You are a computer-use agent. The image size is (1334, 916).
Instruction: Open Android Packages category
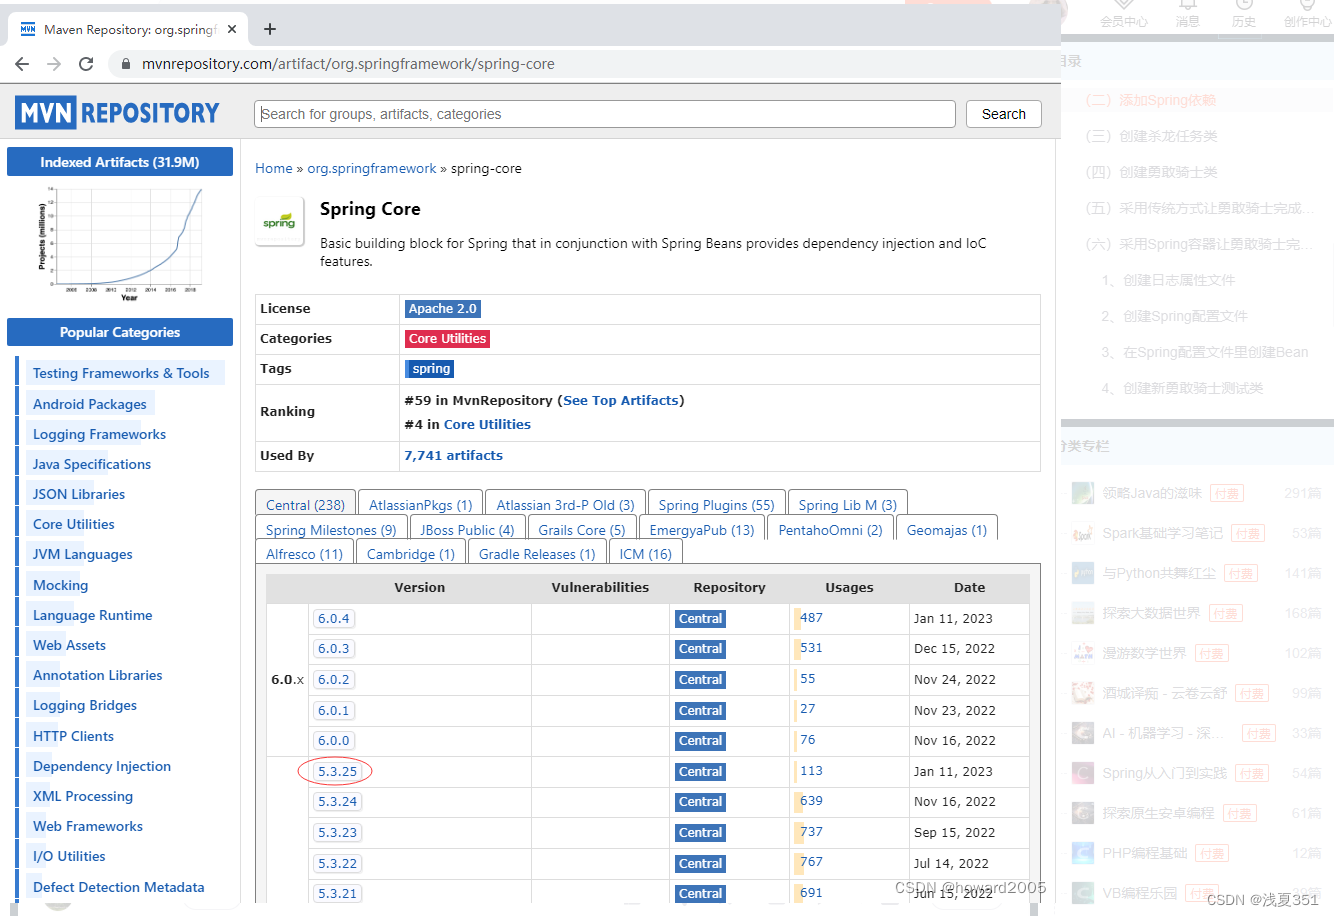pyautogui.click(x=89, y=404)
